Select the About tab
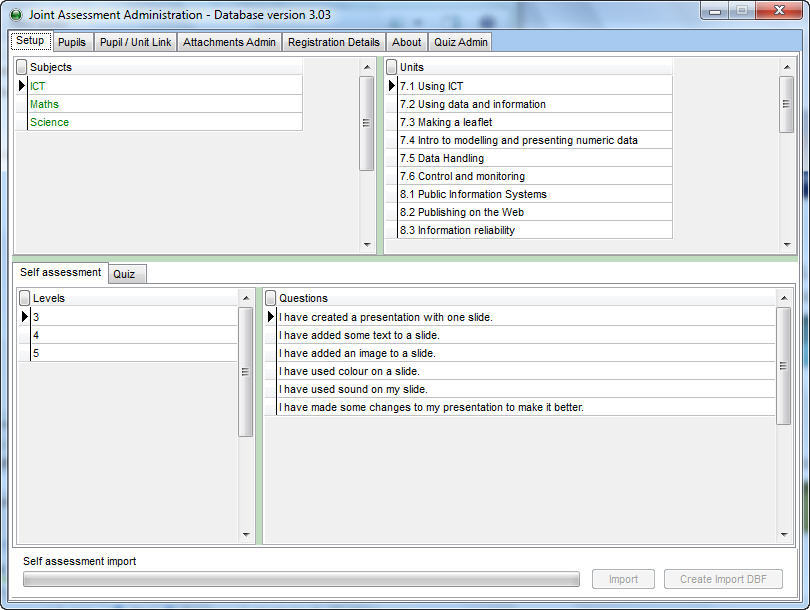810x610 pixels. pos(406,42)
